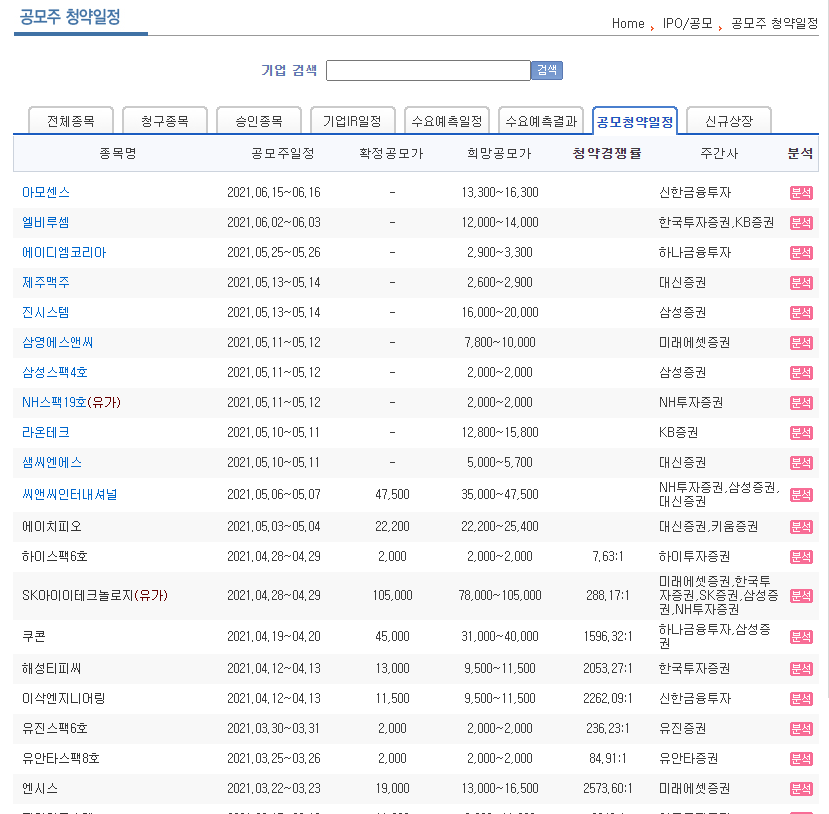This screenshot has height=814, width=829.
Task: Click the 분석 icon for 유안타스팩8호
Action: [801, 759]
